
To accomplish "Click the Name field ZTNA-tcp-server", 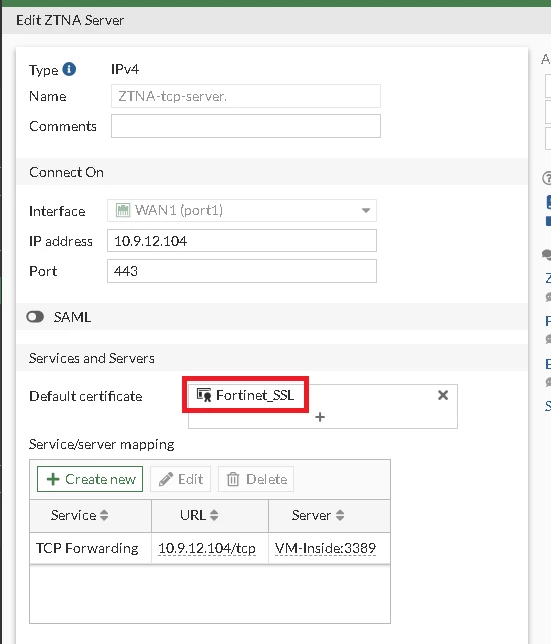I will point(246,96).
